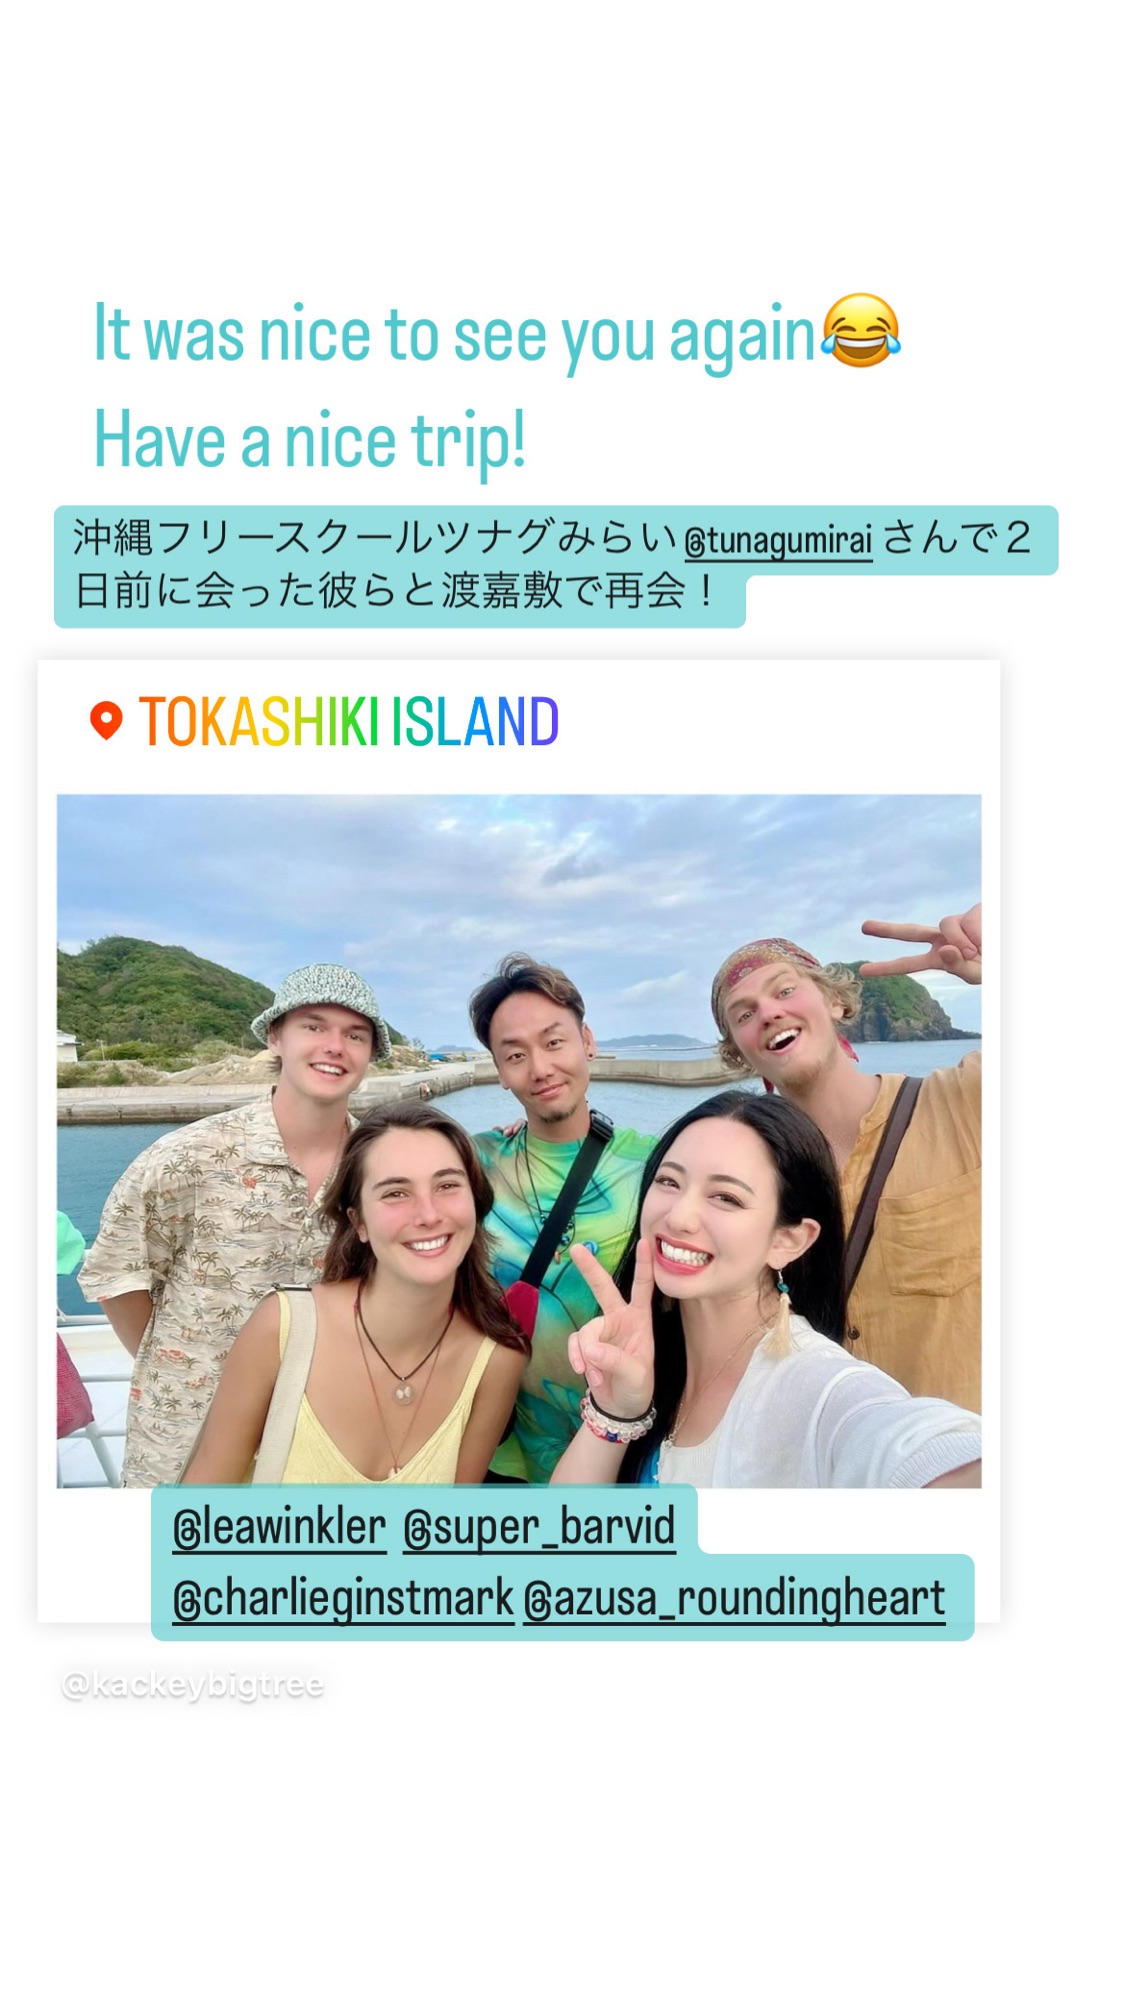Open the TOKASHIKI ISLAND location sticker
The width and height of the screenshot is (1125, 2000).
pos(323,721)
